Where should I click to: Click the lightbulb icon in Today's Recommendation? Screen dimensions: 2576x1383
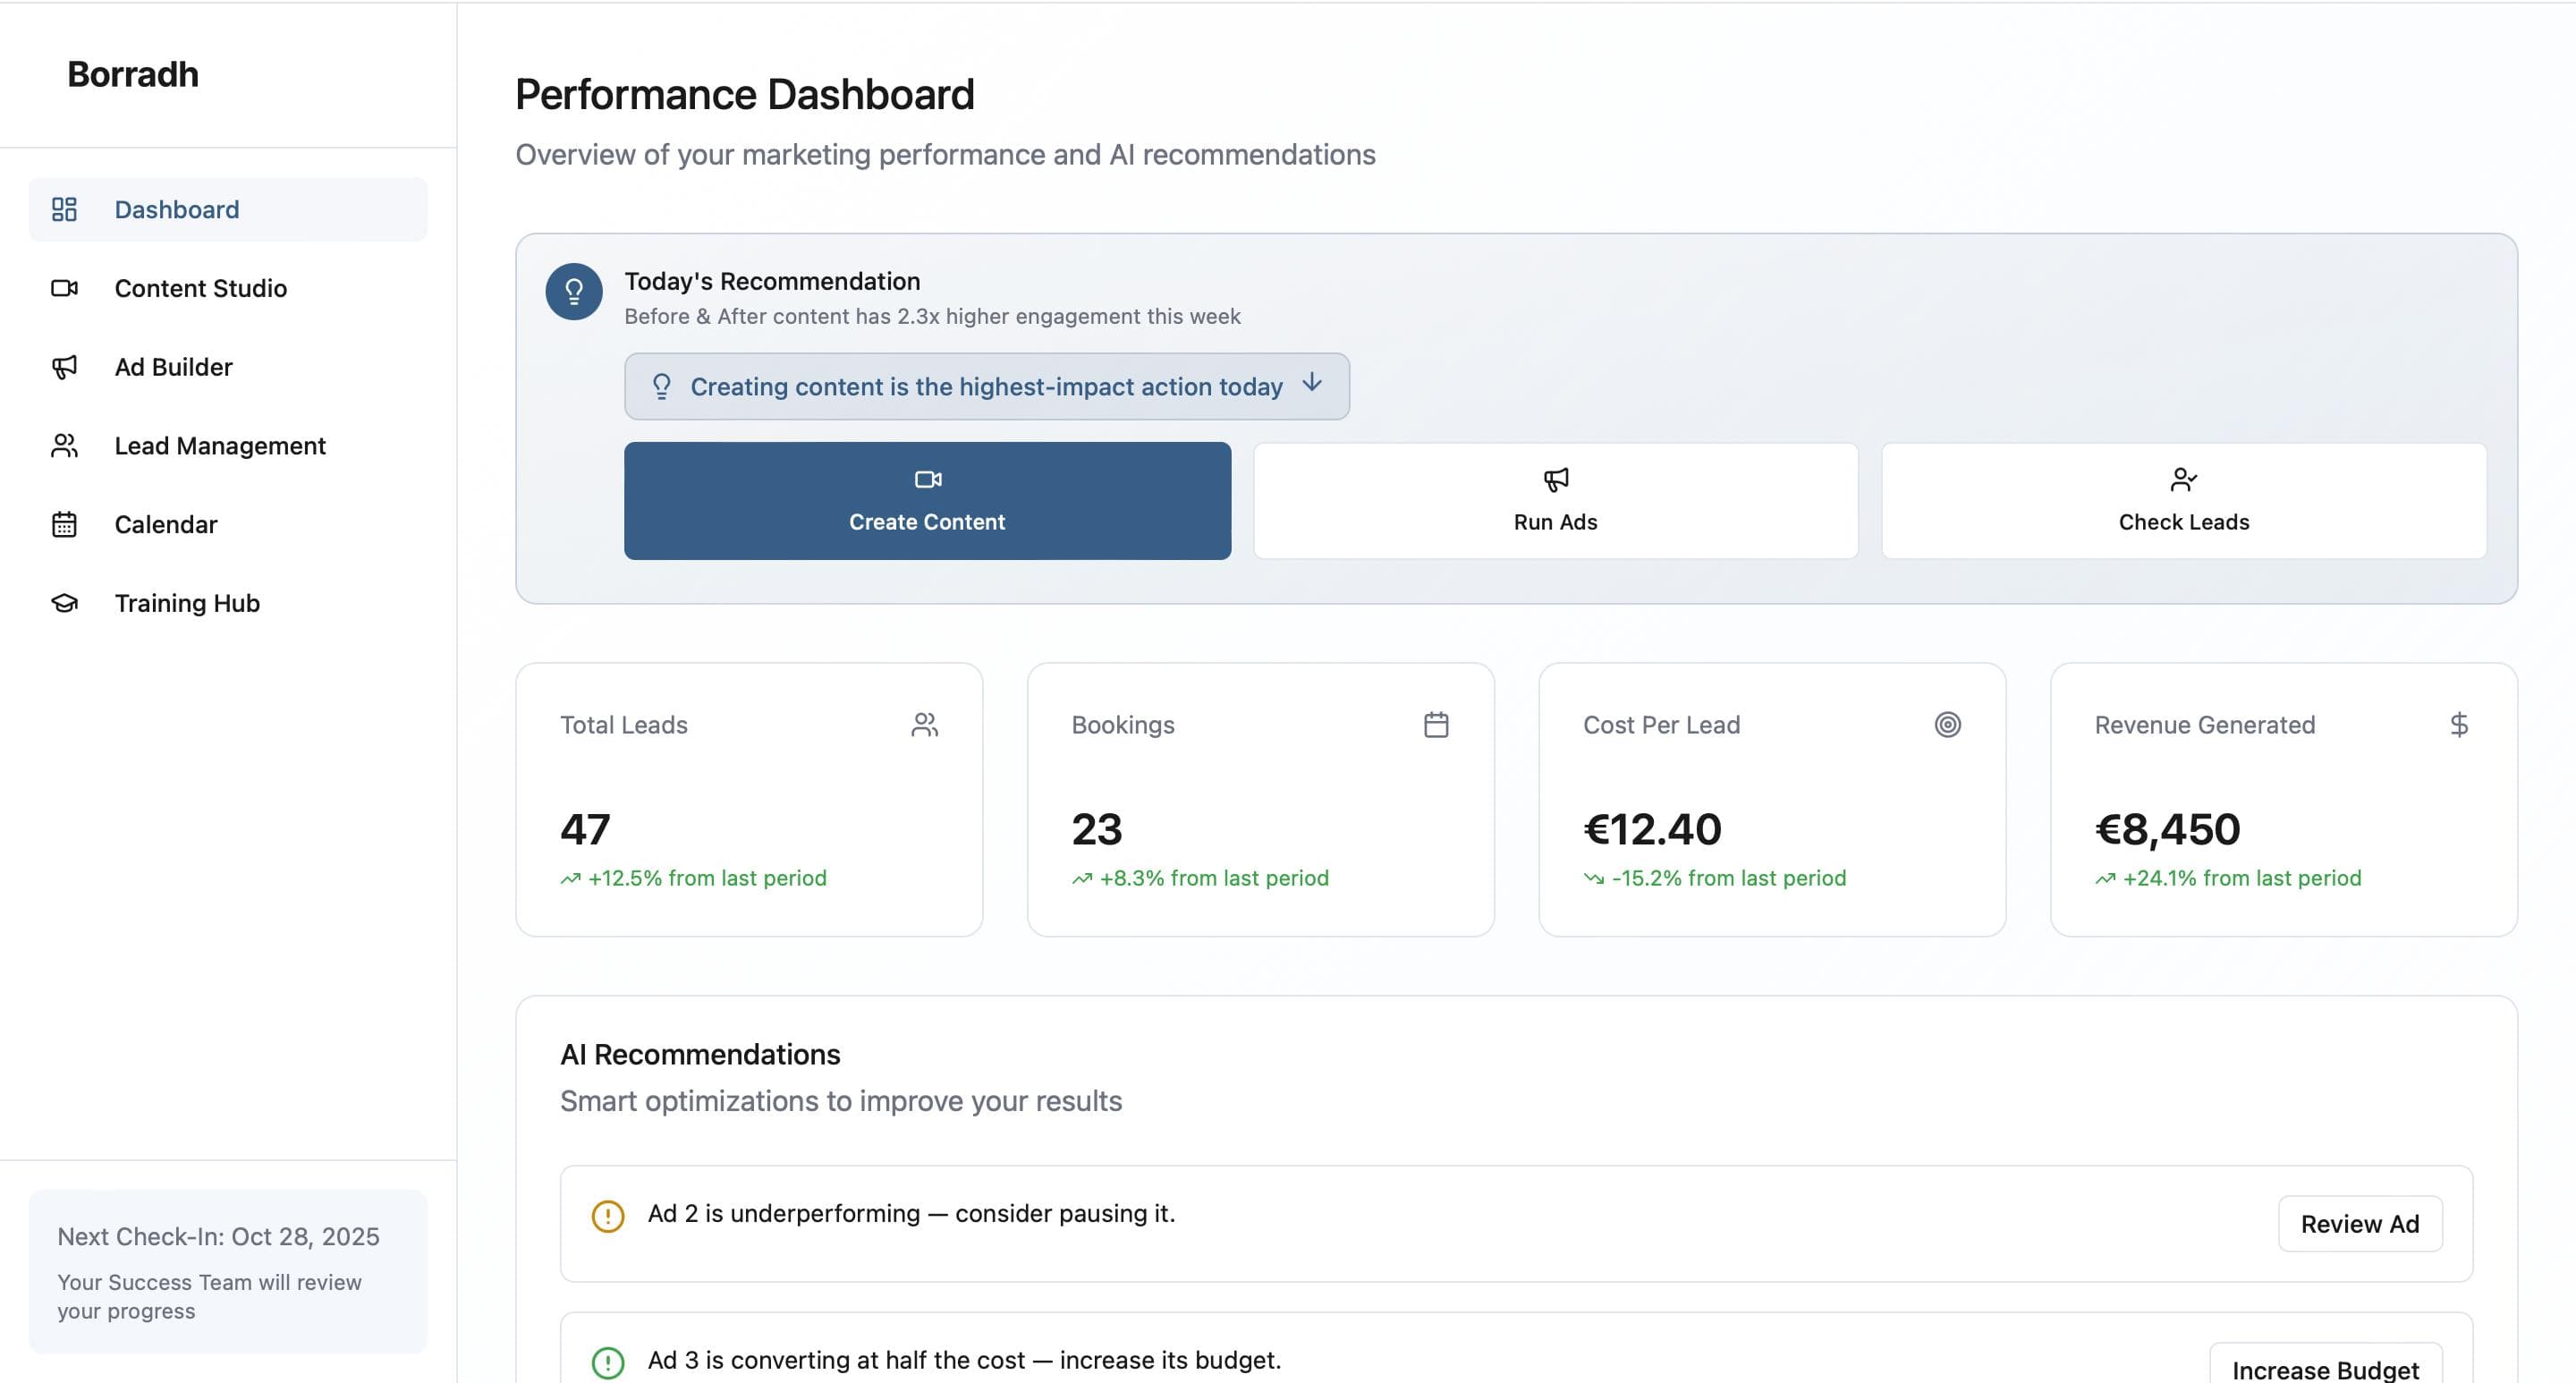coord(573,292)
